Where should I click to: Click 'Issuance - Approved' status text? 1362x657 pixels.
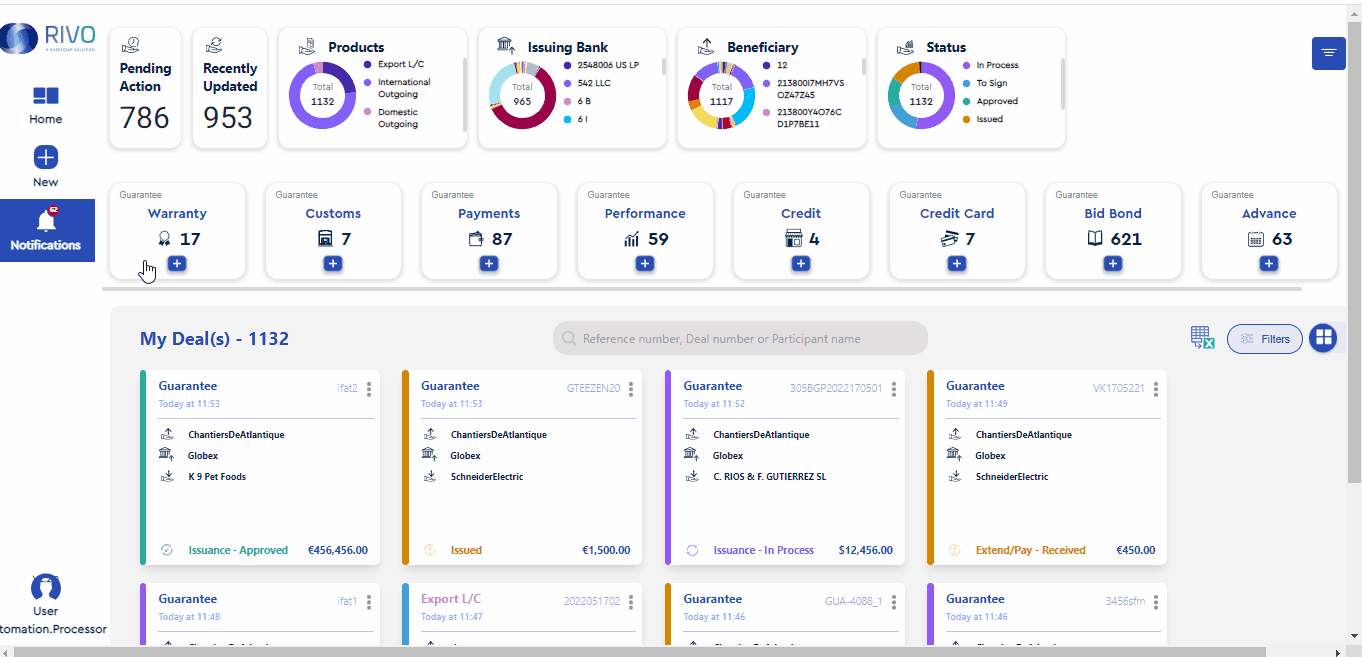coord(238,550)
